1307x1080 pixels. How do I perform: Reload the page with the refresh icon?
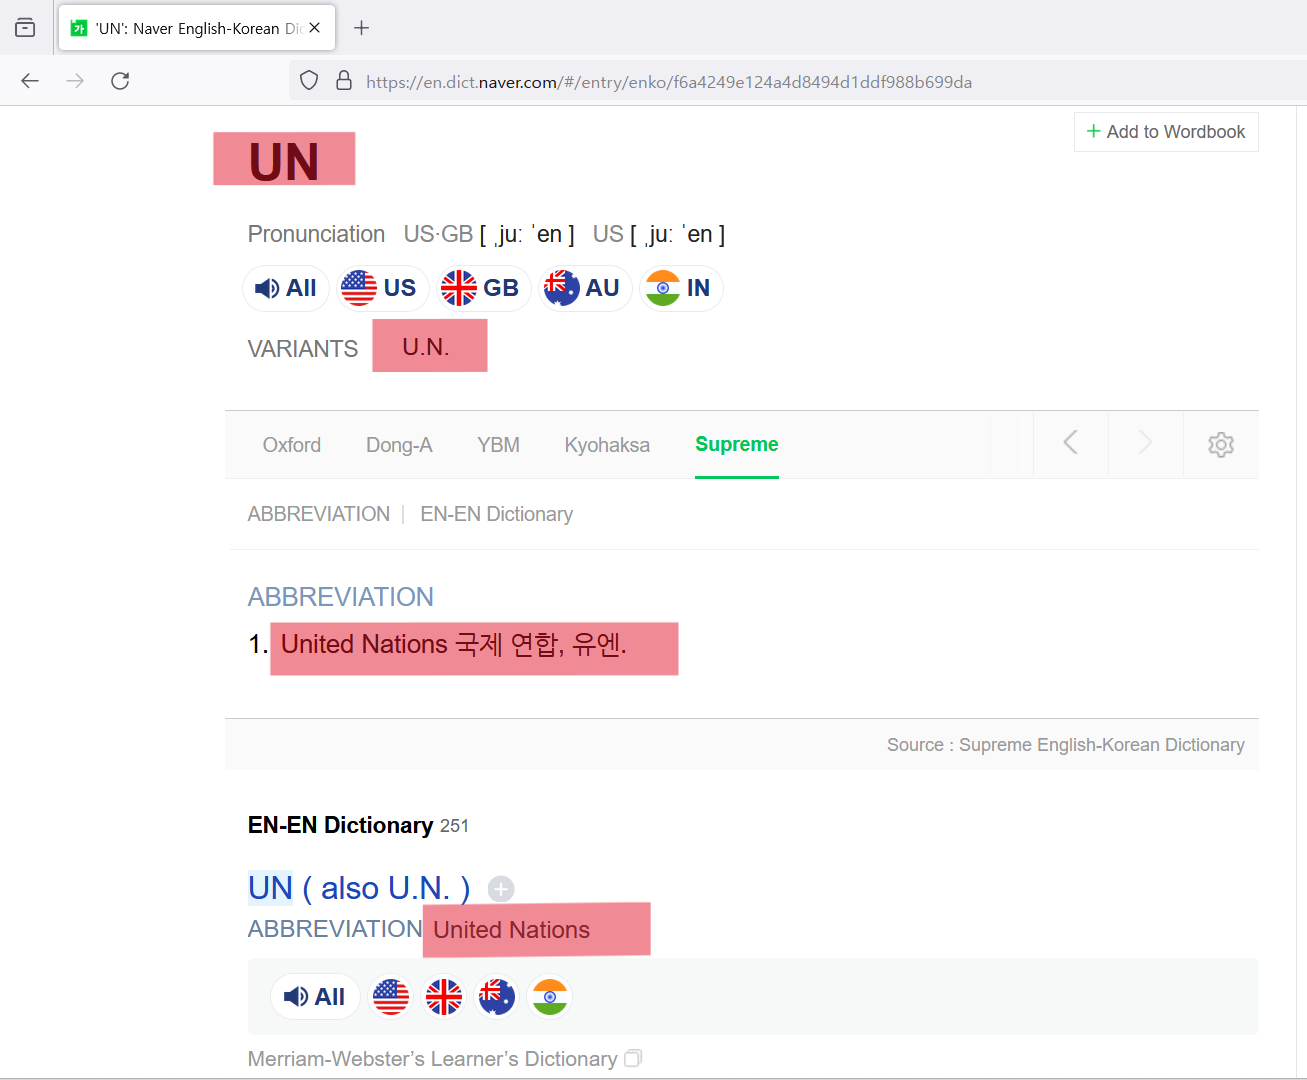(120, 81)
